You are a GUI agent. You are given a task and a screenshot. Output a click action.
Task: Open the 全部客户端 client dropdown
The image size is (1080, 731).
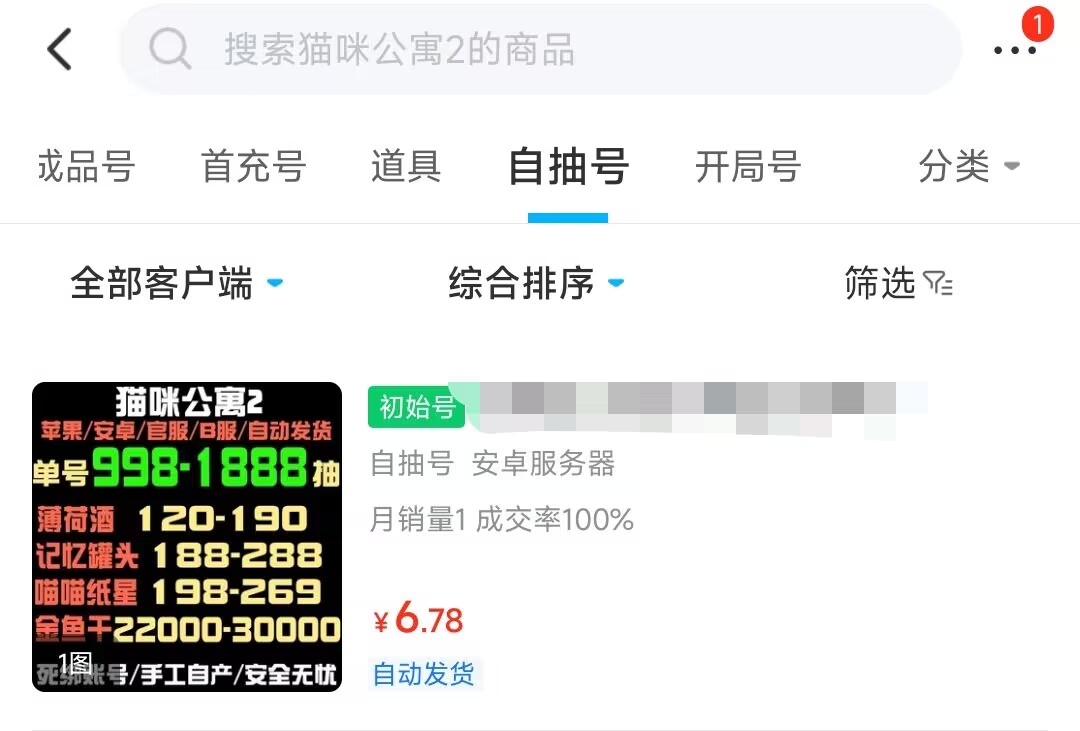(x=177, y=283)
